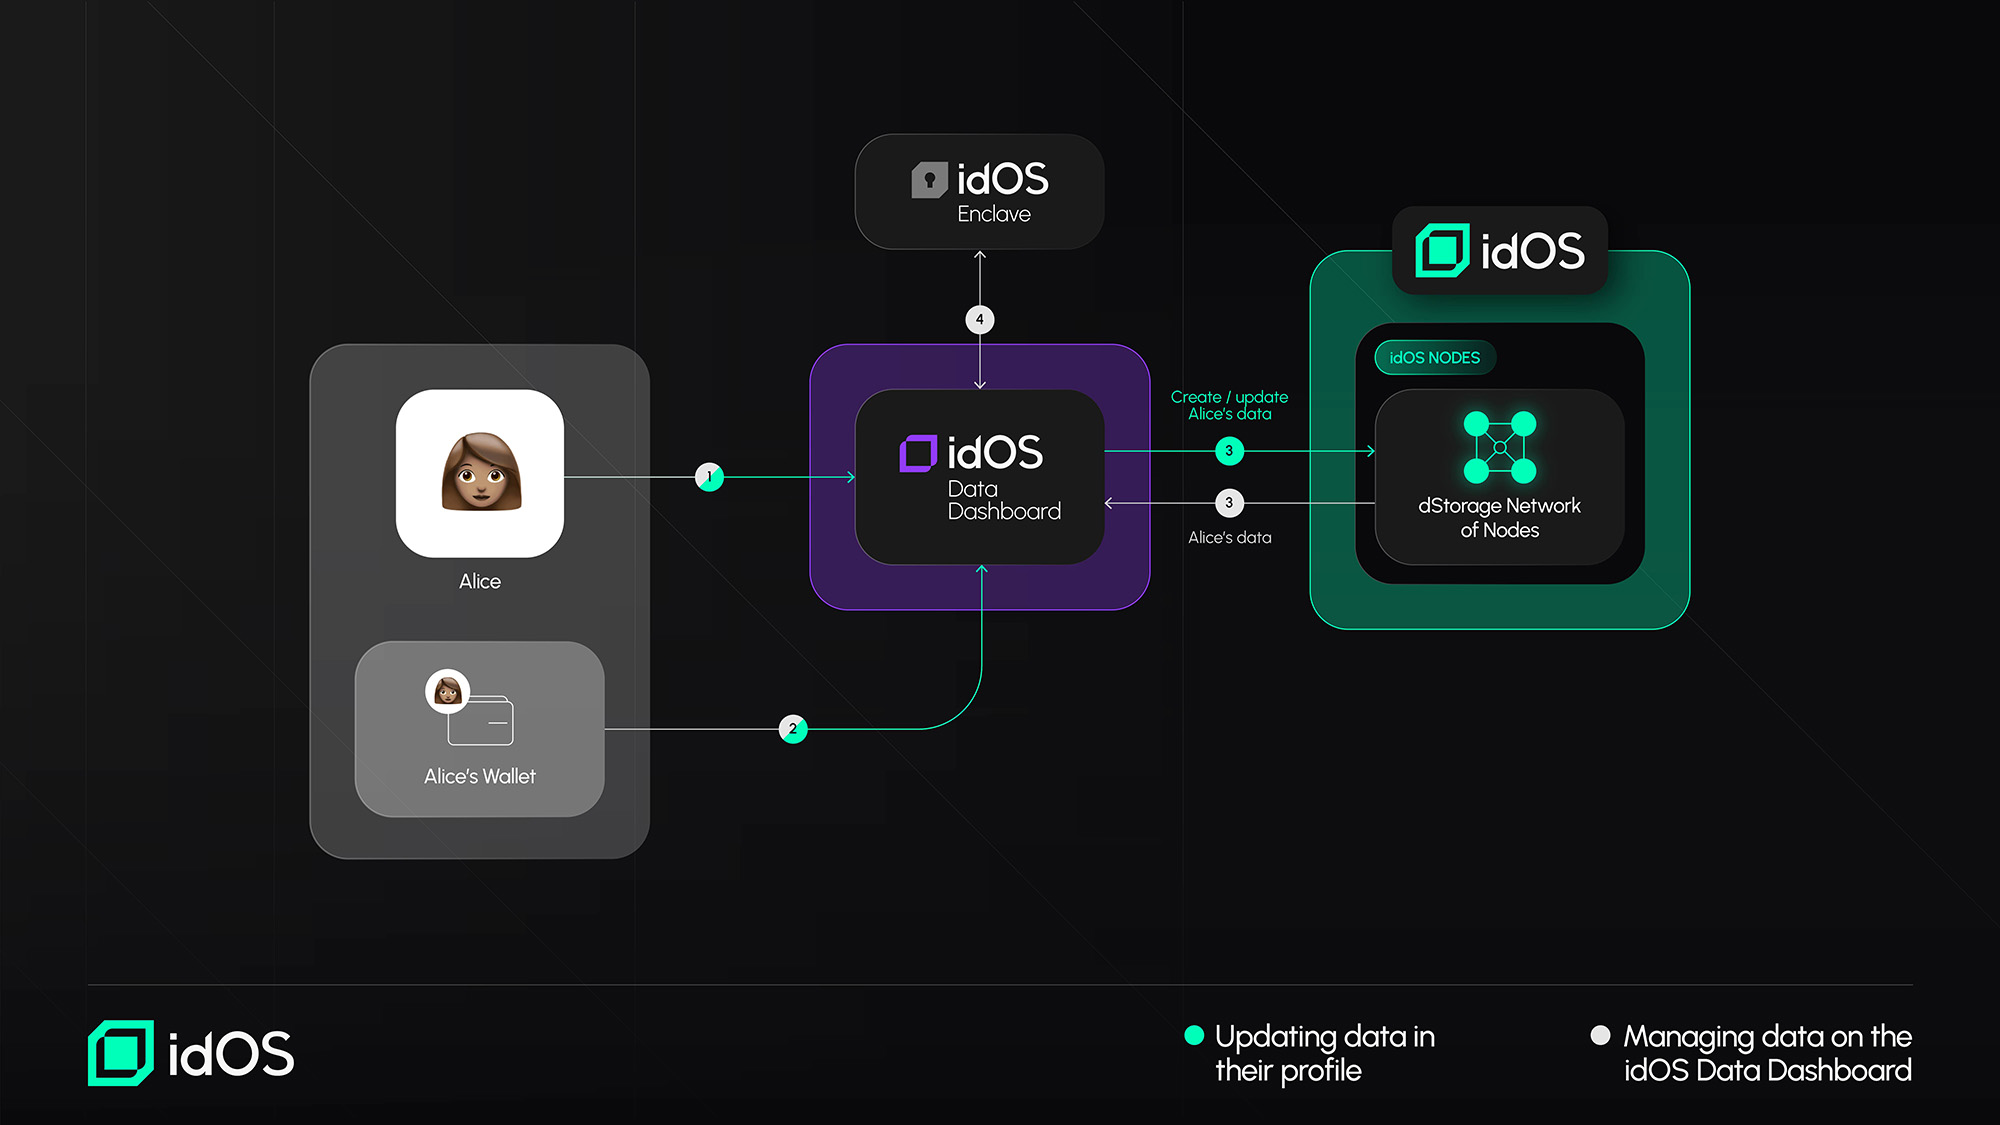
Task: Click the small Alice avatar on the wallet
Action: [x=447, y=690]
